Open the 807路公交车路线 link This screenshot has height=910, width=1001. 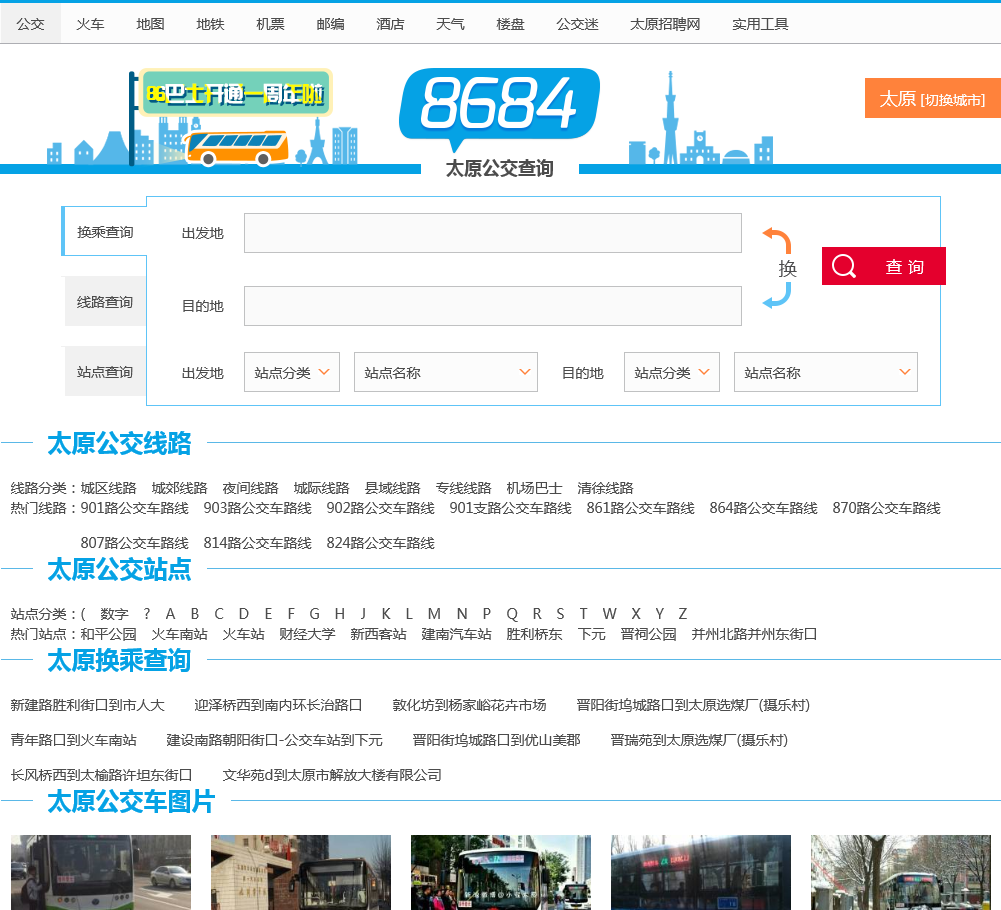[x=135, y=543]
